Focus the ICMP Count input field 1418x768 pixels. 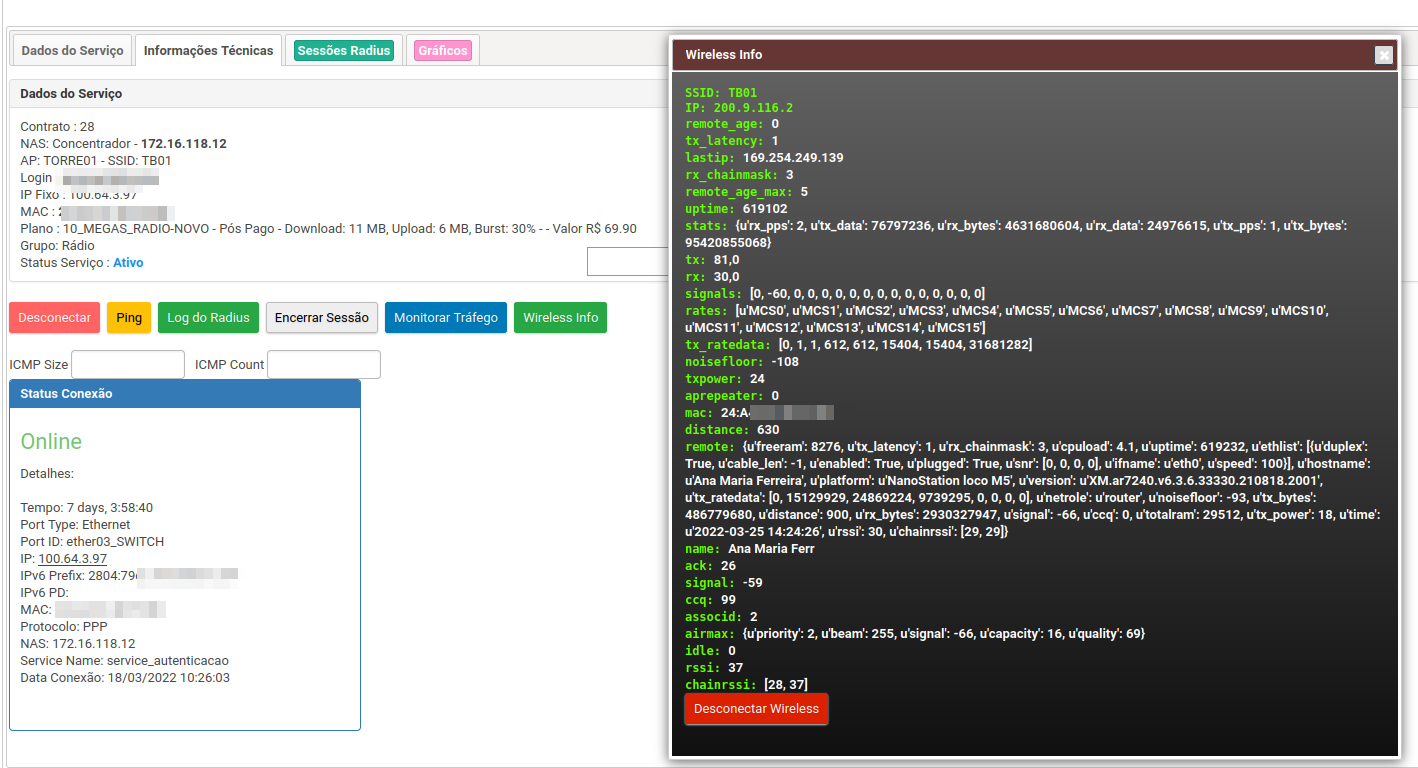coord(324,365)
